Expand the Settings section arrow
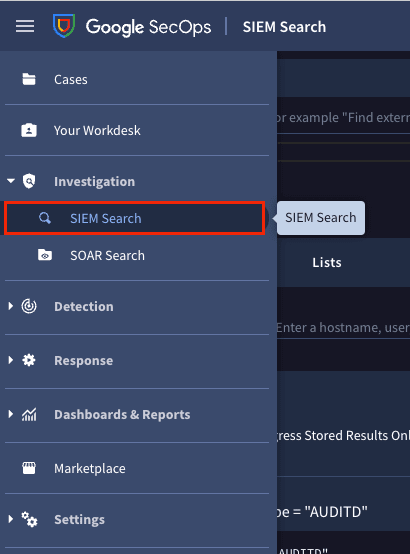 click(11, 519)
